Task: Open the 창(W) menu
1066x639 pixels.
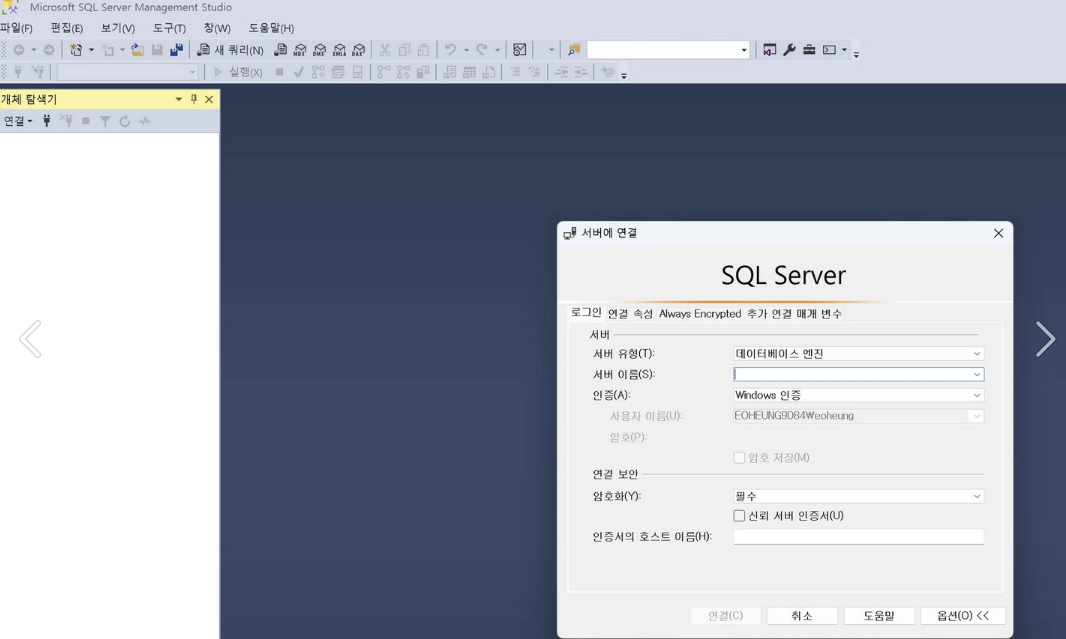Action: click(x=218, y=28)
